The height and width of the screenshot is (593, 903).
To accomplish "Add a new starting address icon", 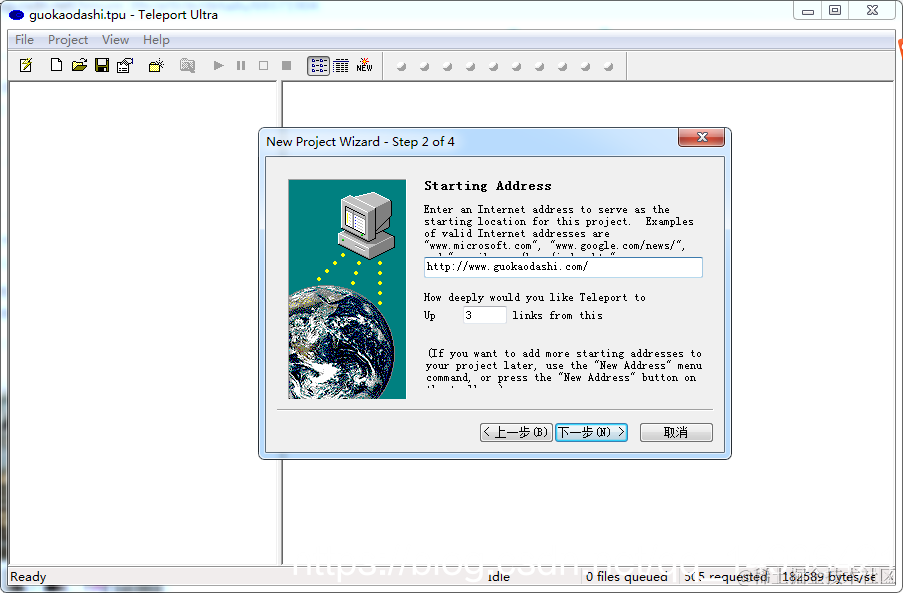I will (x=156, y=65).
